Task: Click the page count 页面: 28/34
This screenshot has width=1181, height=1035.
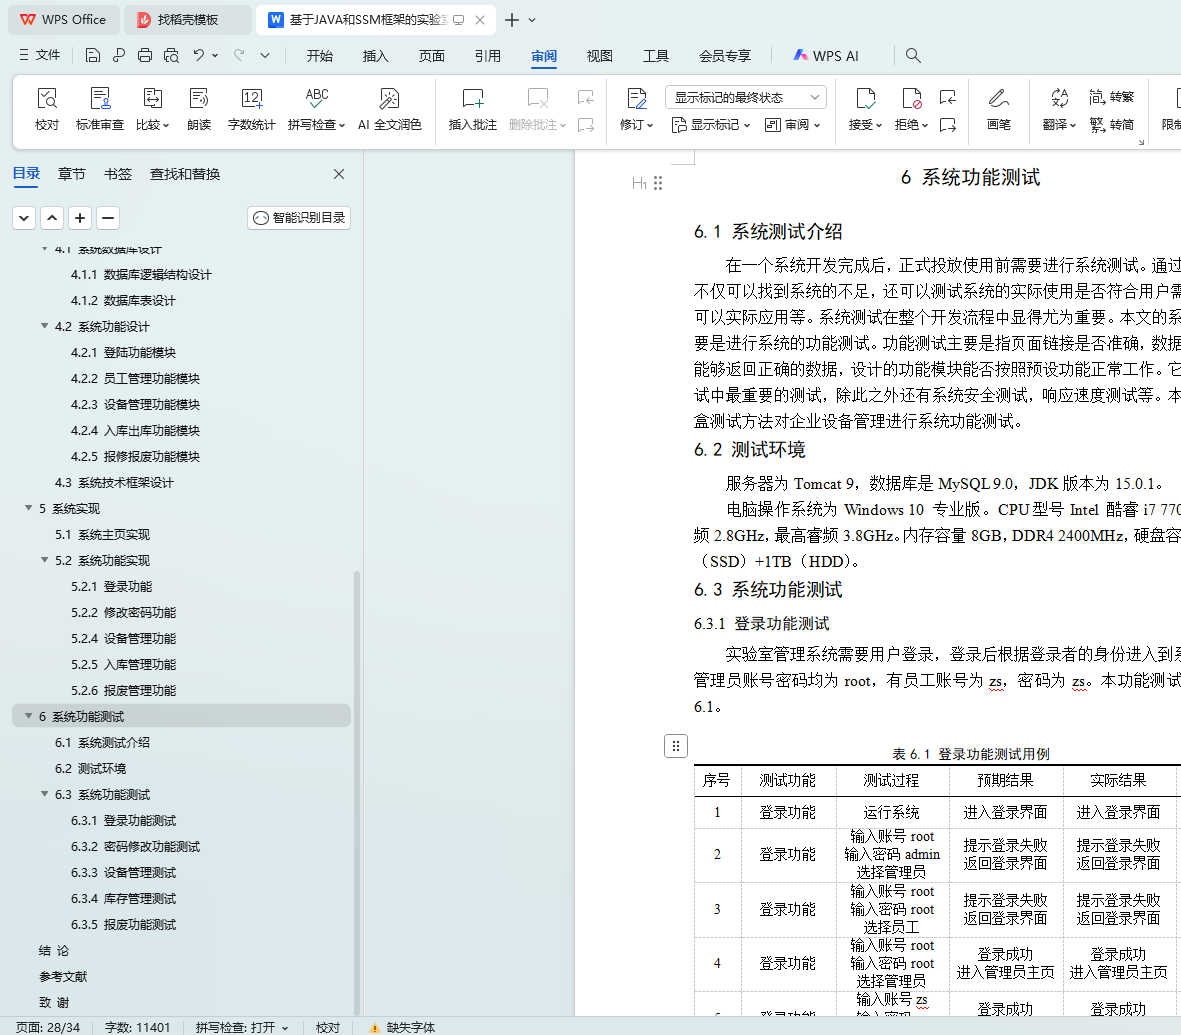Action: (x=47, y=1027)
